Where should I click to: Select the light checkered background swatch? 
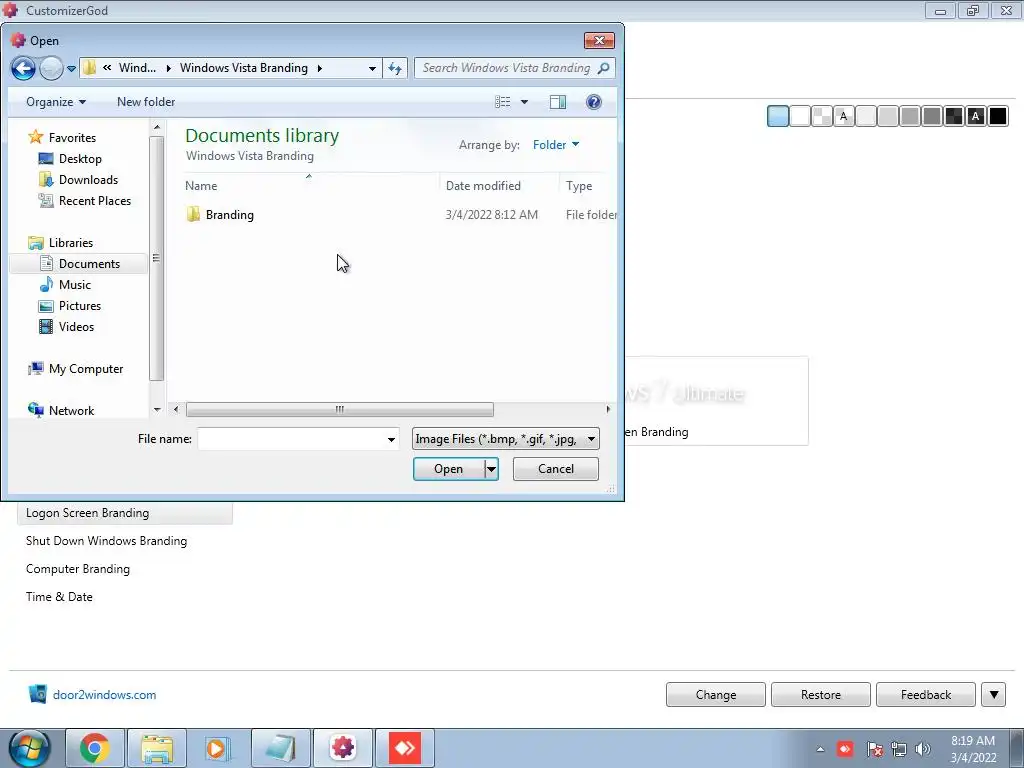pos(822,116)
